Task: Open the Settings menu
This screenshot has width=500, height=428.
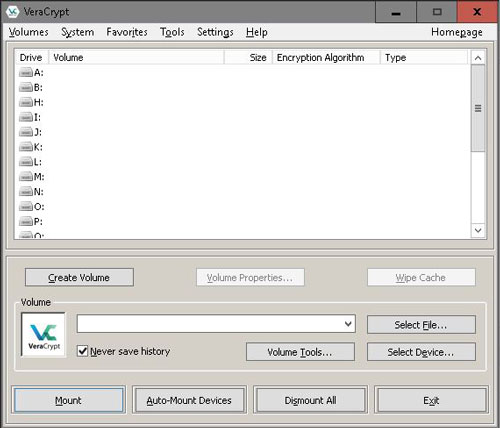Action: (215, 32)
